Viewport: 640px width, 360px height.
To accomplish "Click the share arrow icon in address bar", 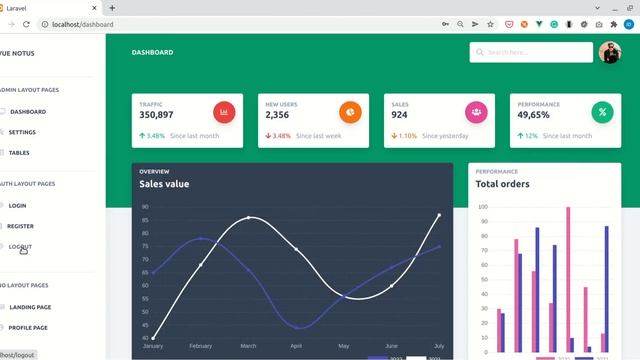I will [x=475, y=24].
